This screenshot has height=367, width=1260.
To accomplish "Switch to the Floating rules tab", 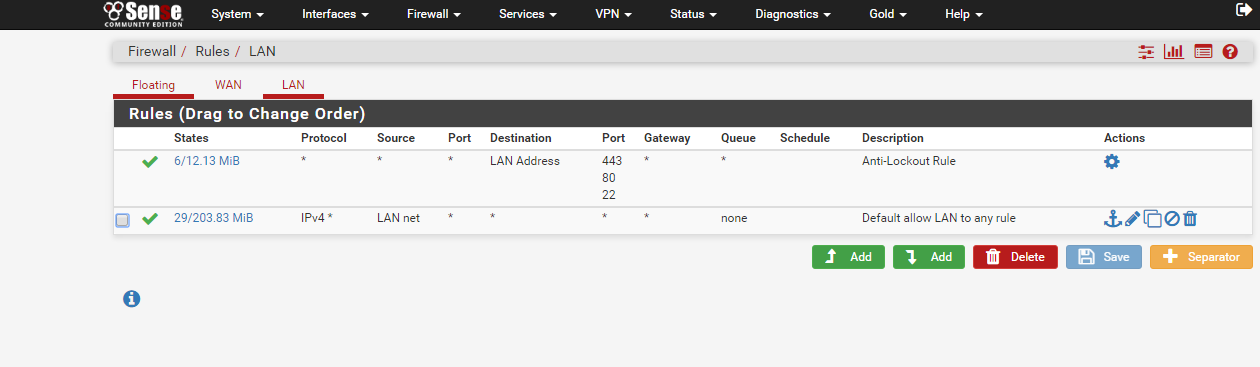I will pos(153,85).
